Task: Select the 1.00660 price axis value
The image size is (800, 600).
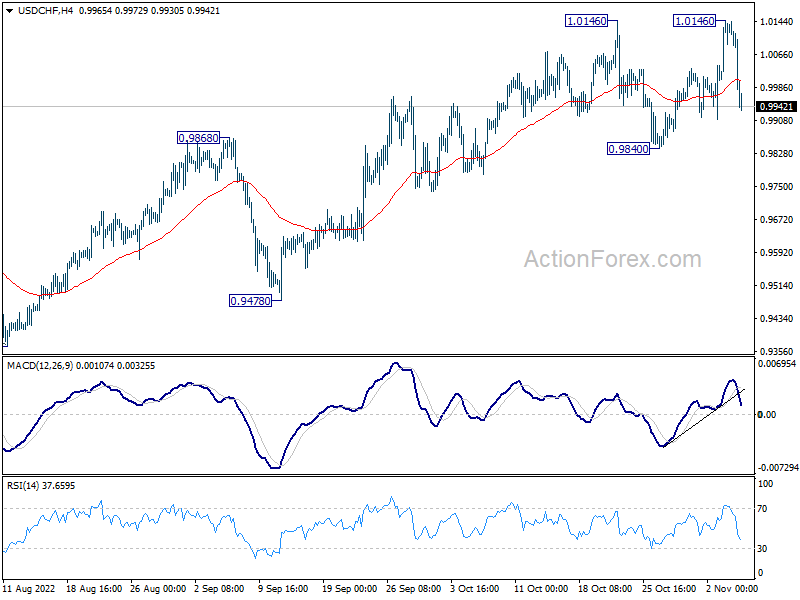Action: (777, 55)
